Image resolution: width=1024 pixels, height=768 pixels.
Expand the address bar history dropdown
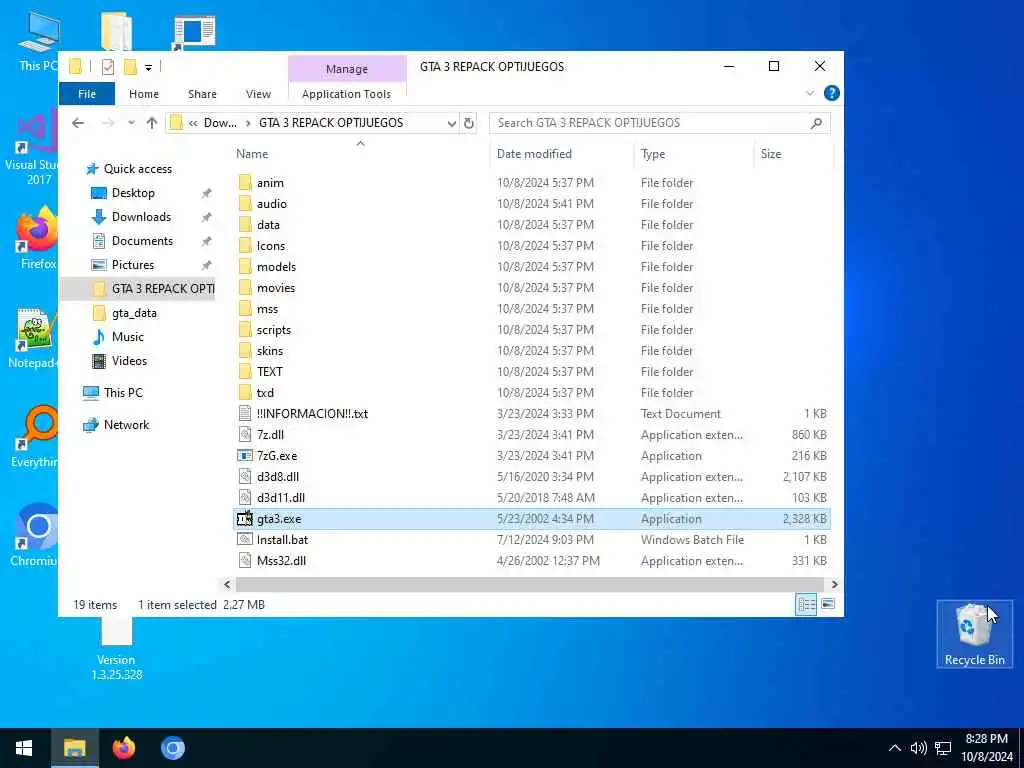[x=451, y=123]
